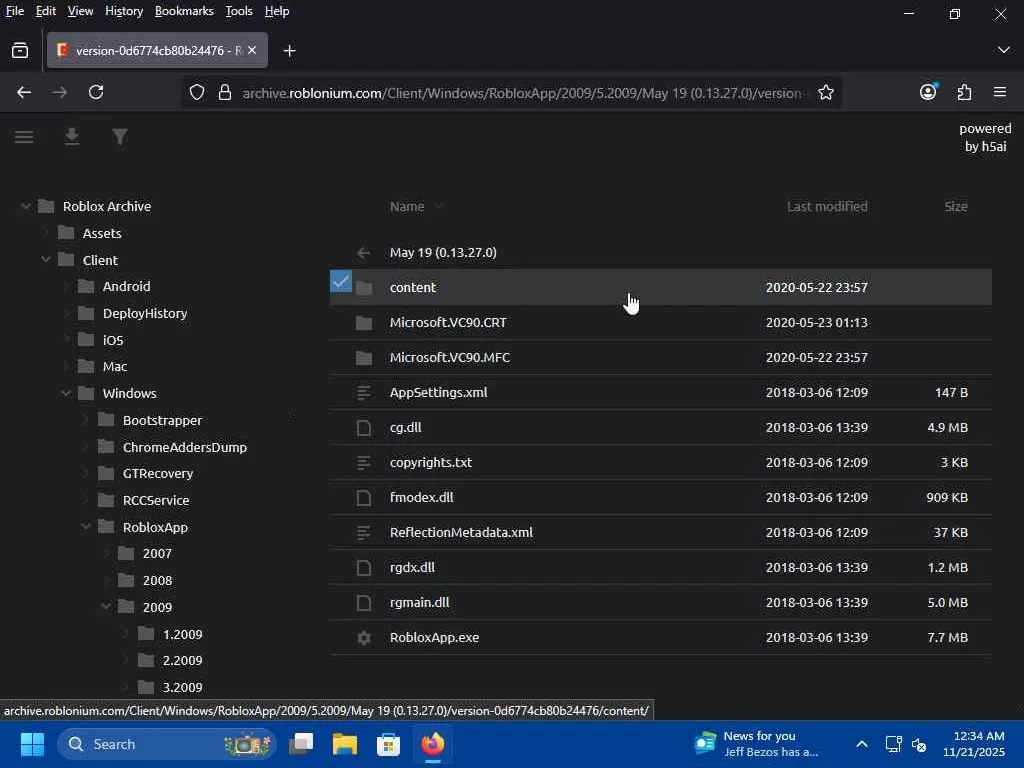This screenshot has width=1024, height=768.
Task: Click the Windows taskbar Search box
Action: (167, 744)
